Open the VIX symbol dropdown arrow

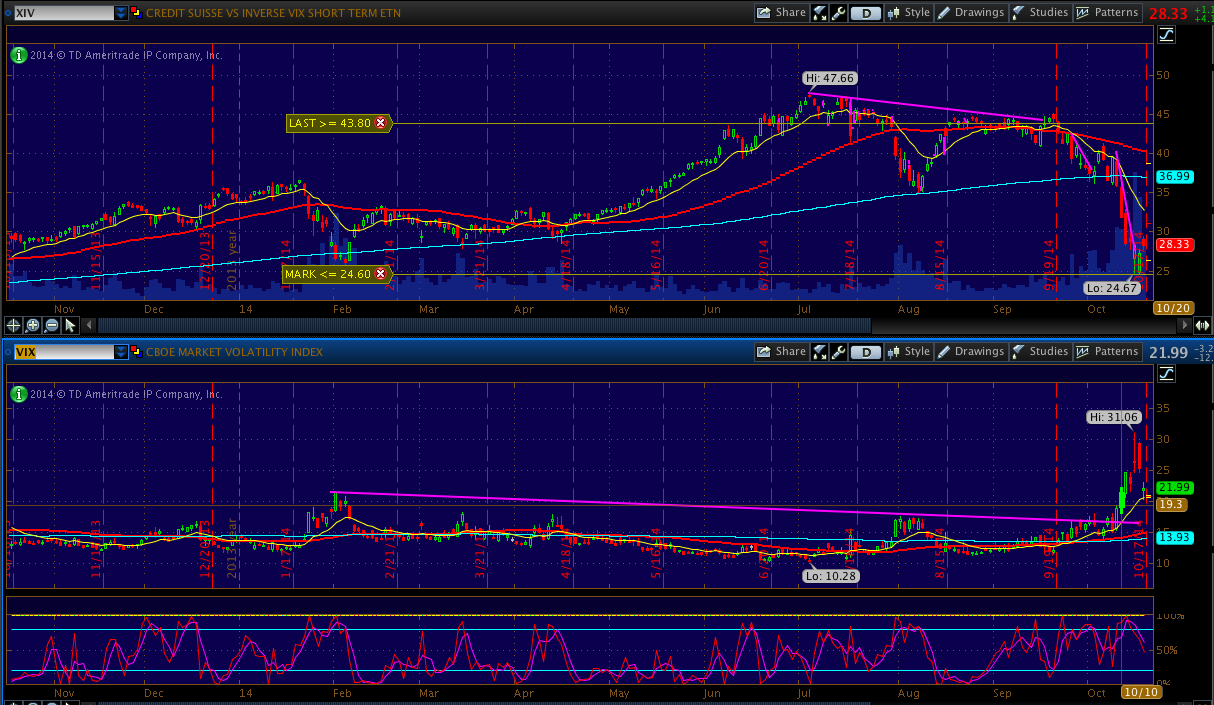(121, 352)
